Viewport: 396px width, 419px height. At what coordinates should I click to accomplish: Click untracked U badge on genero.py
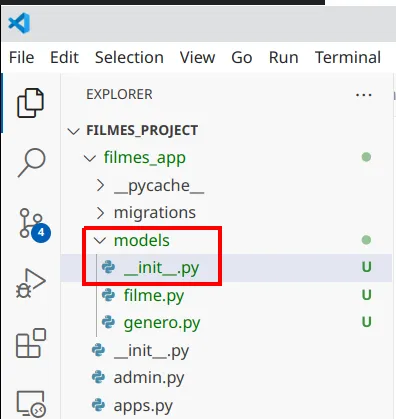367,322
